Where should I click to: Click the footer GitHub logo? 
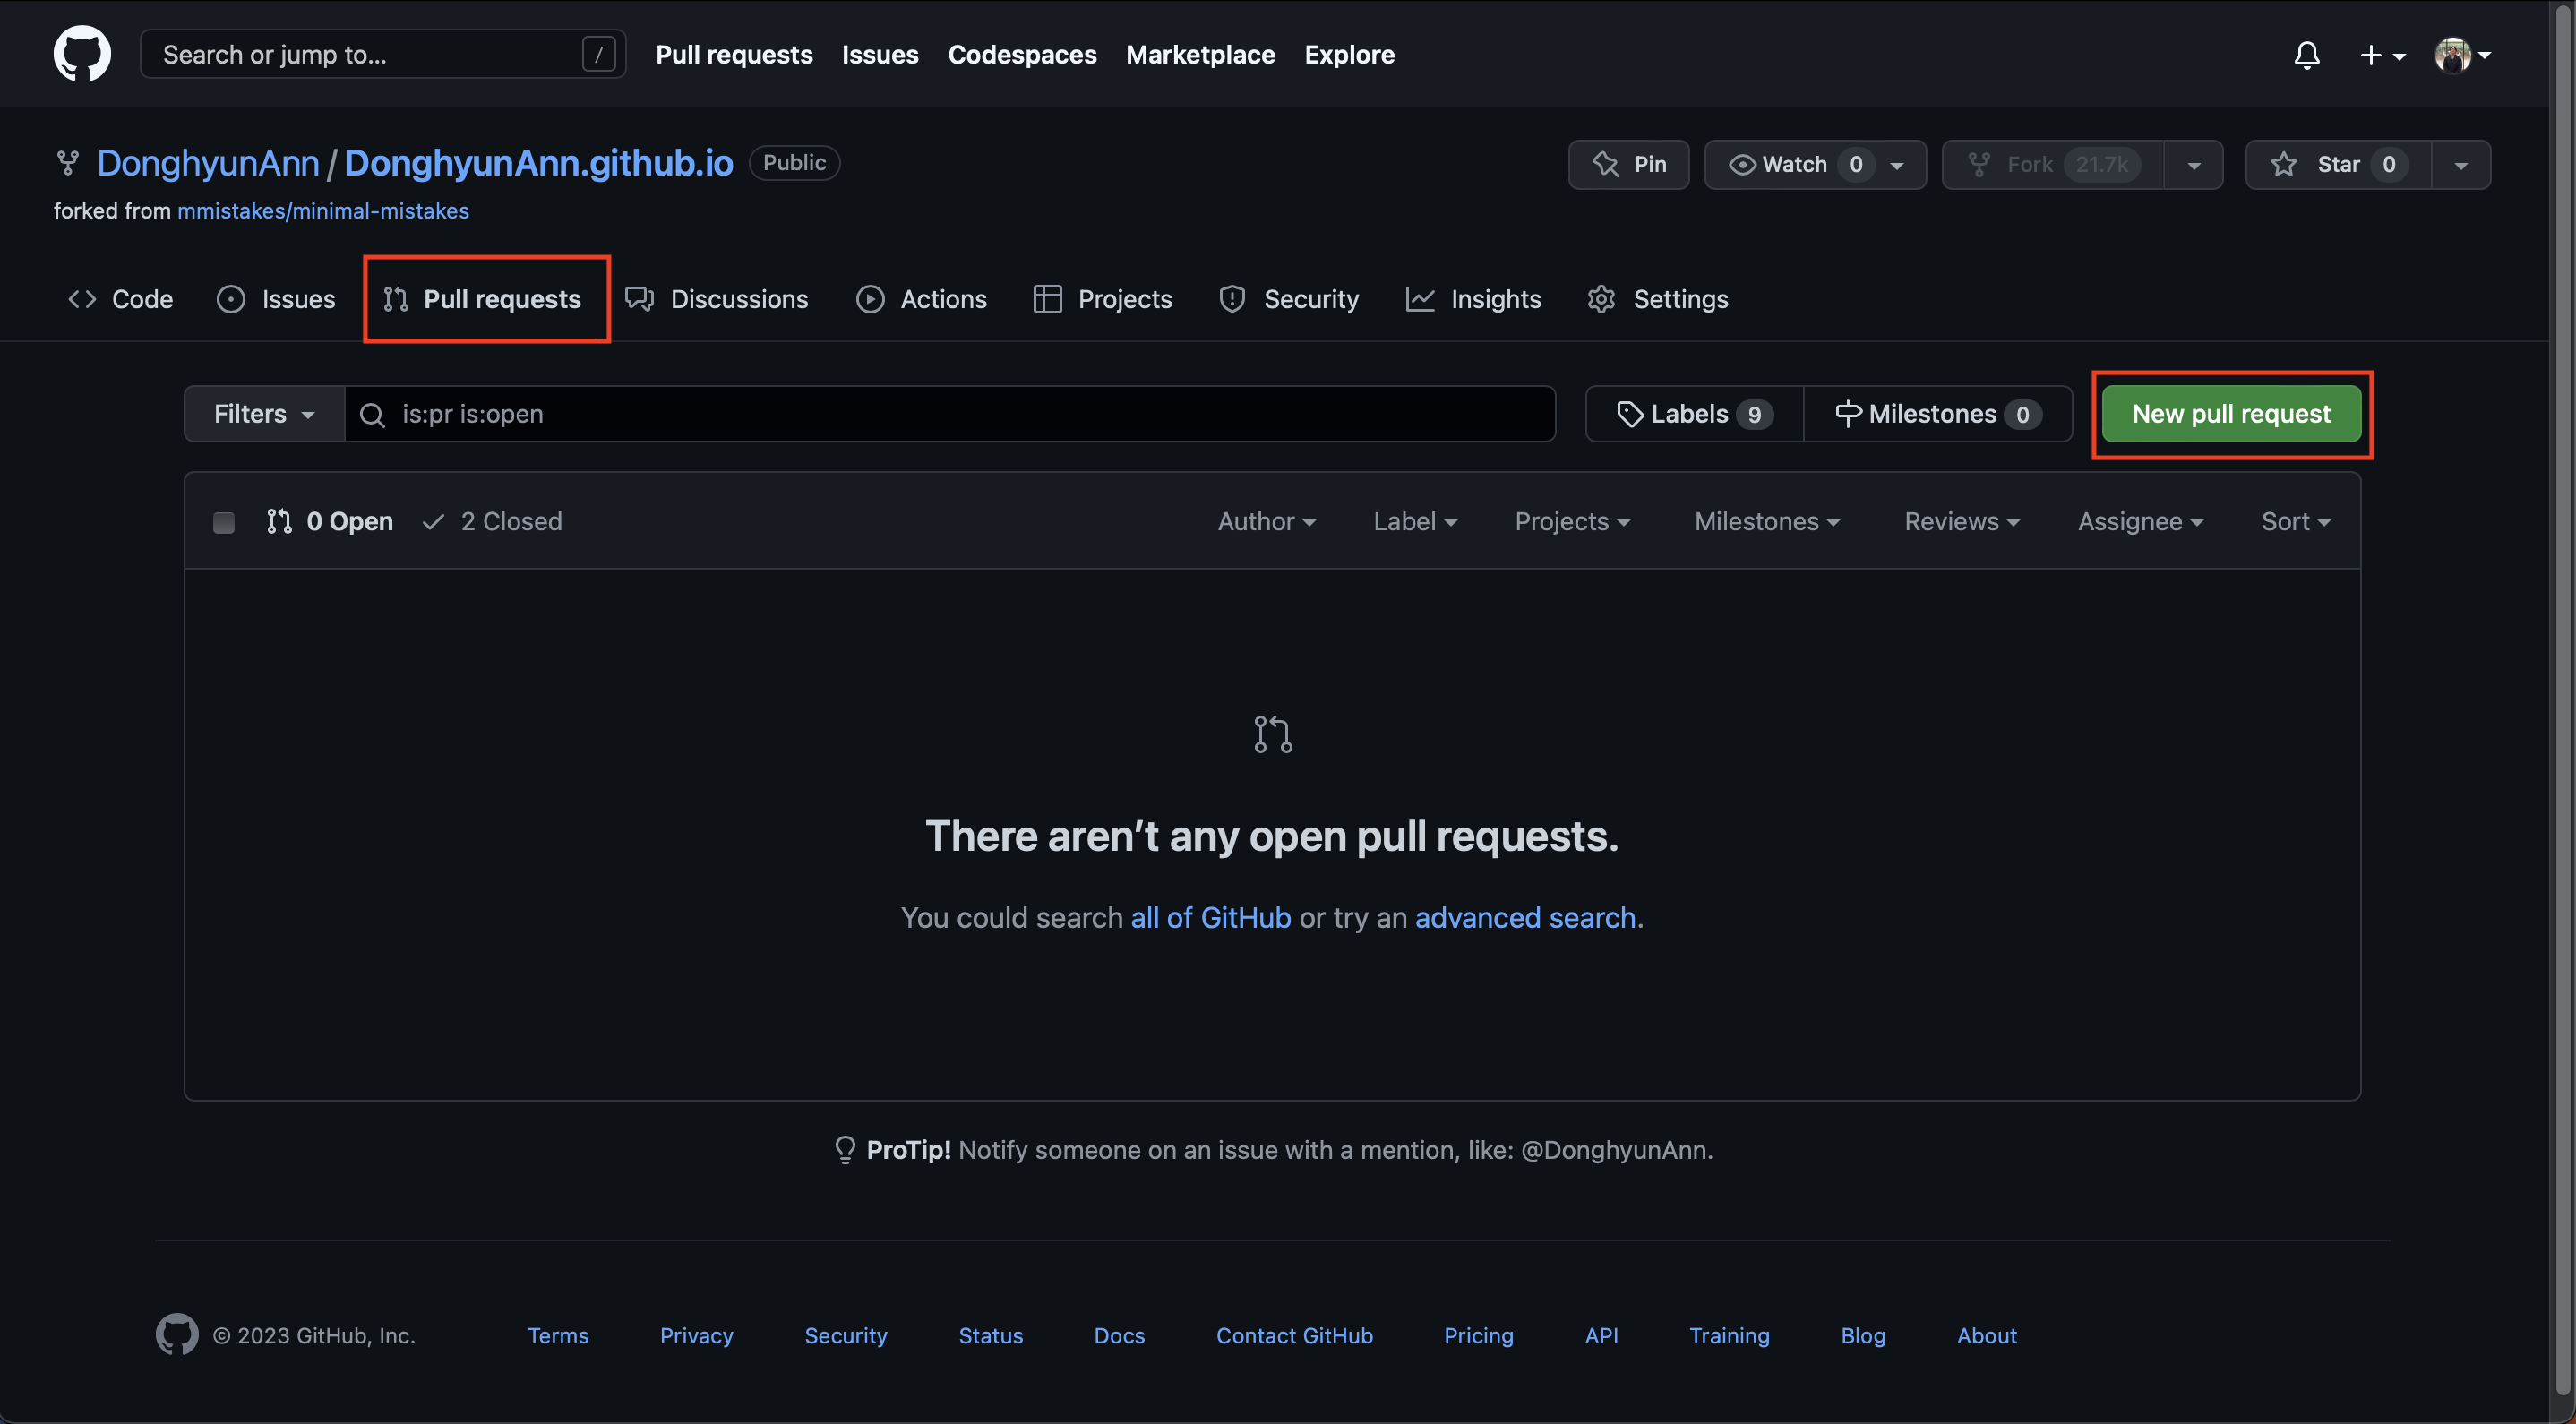point(177,1335)
